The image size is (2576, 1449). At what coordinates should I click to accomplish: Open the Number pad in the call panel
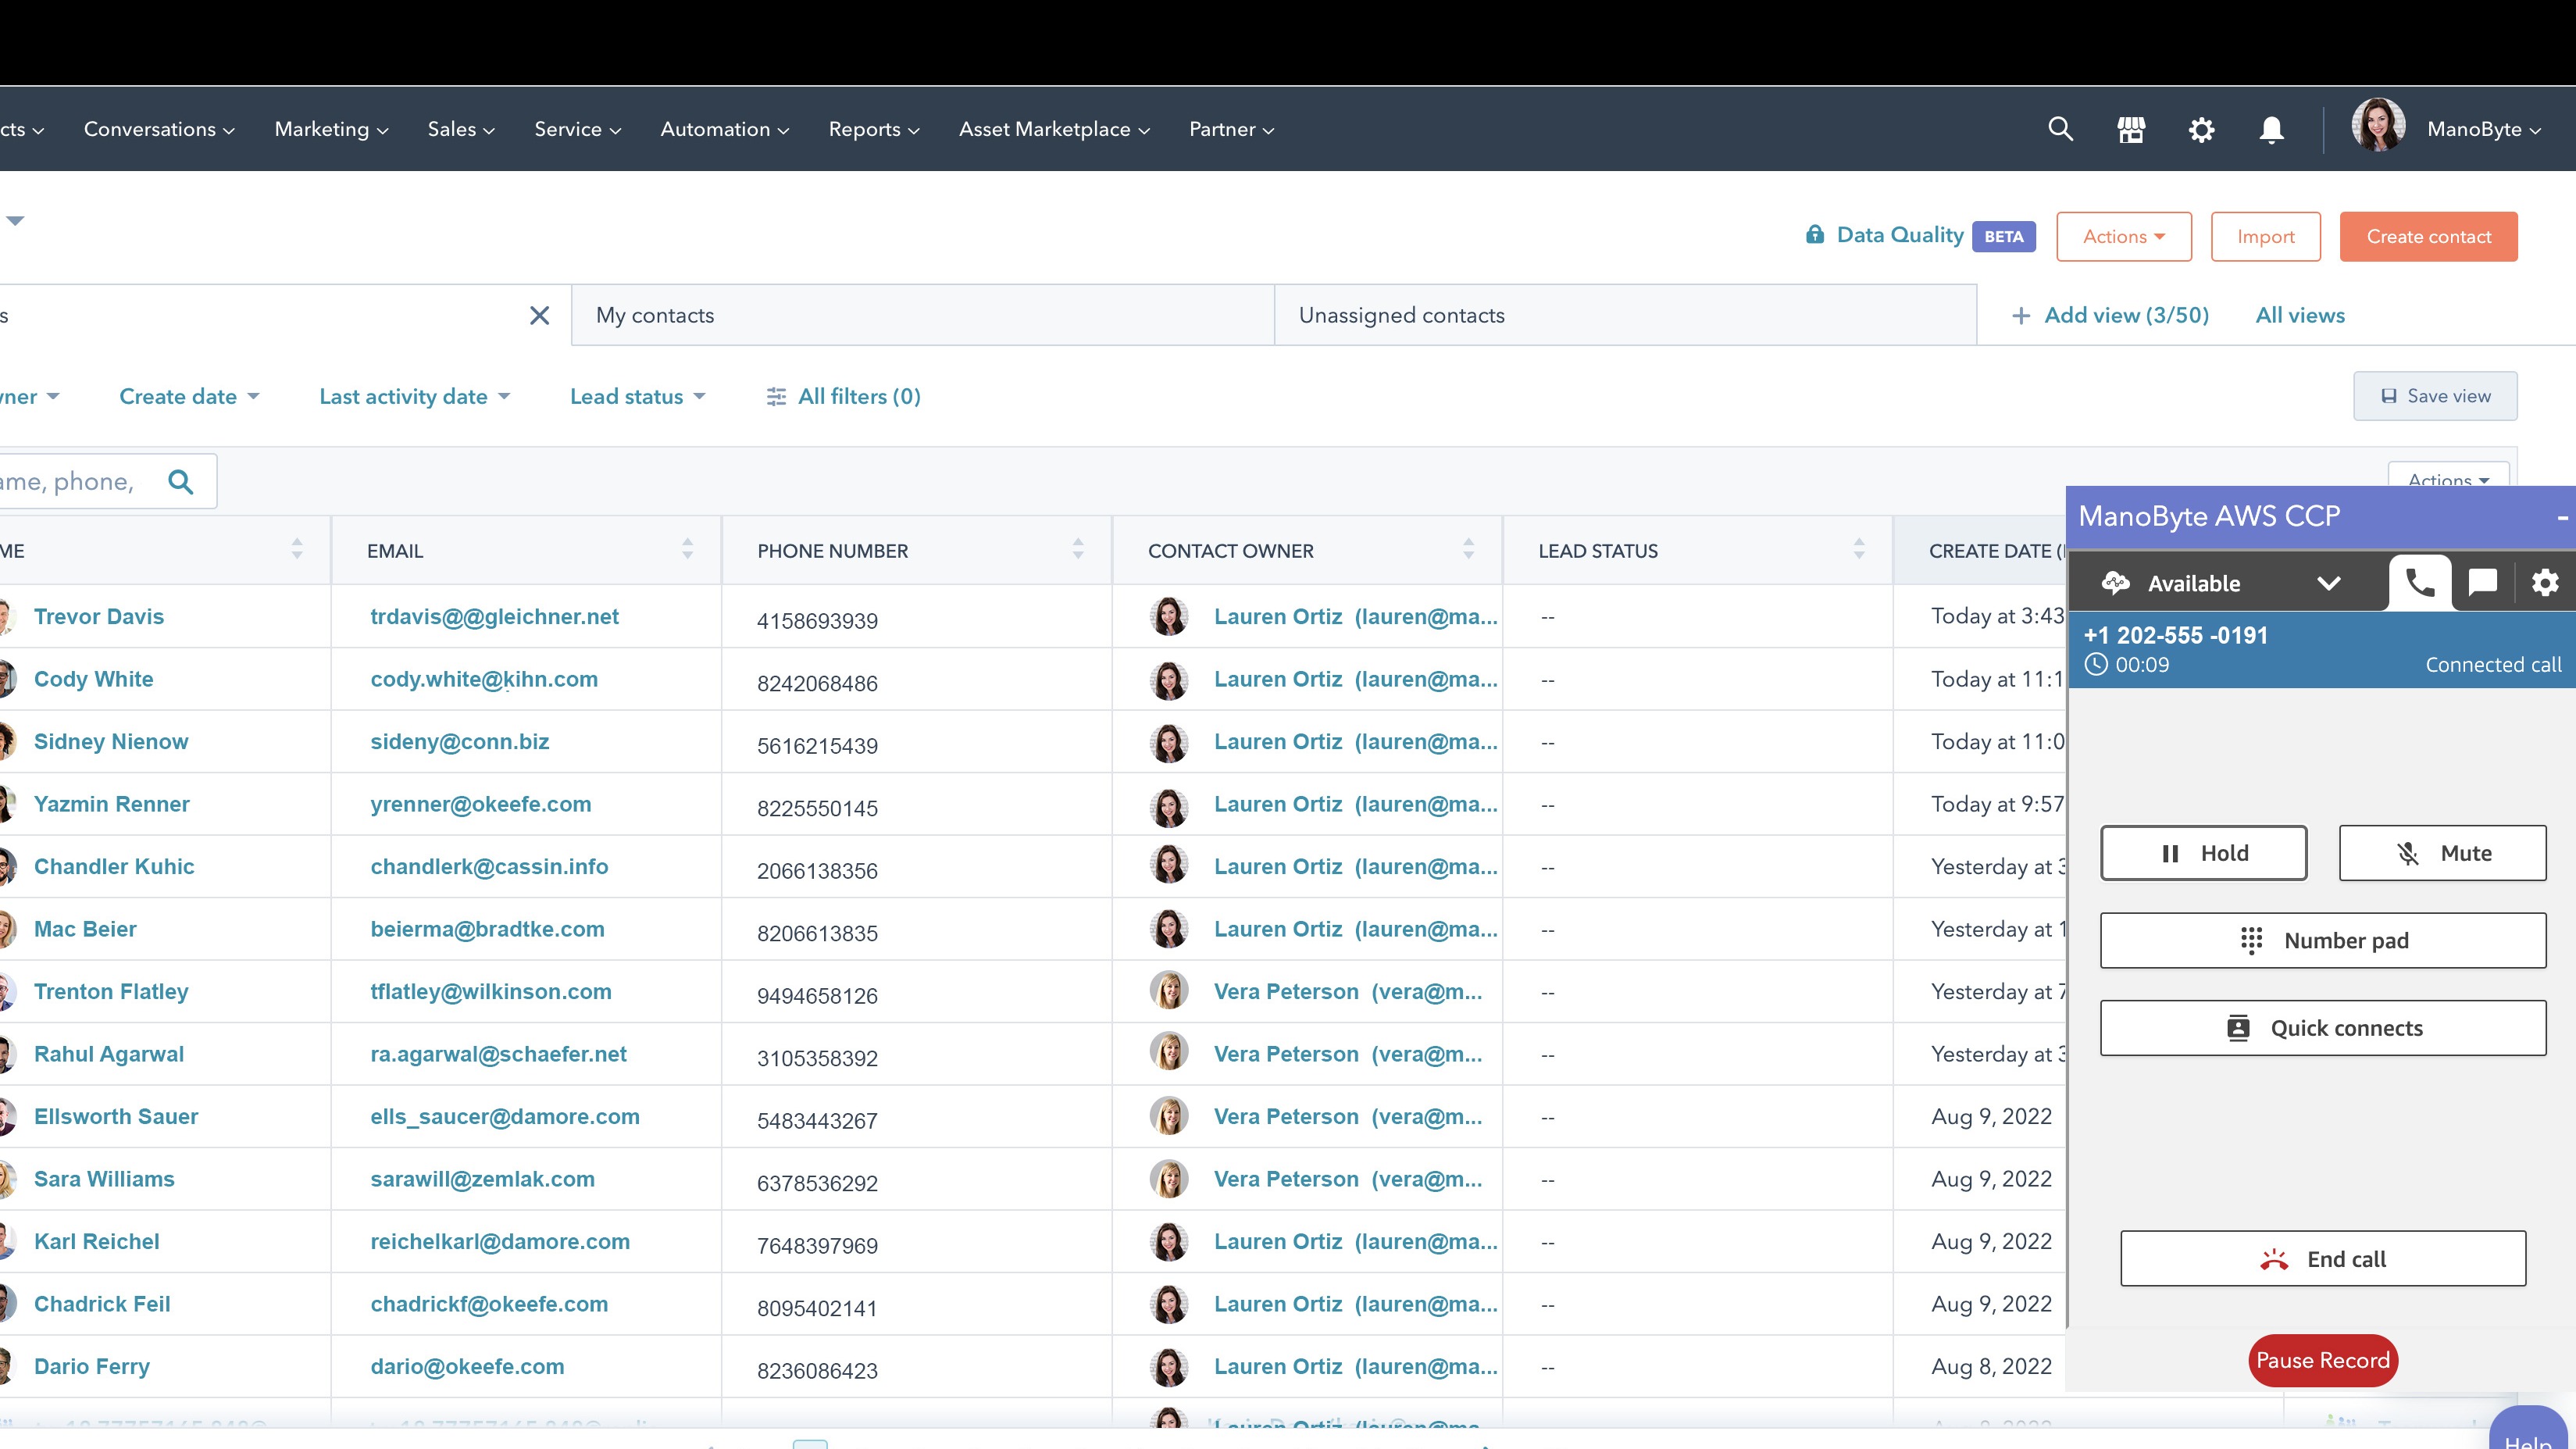(x=2322, y=940)
